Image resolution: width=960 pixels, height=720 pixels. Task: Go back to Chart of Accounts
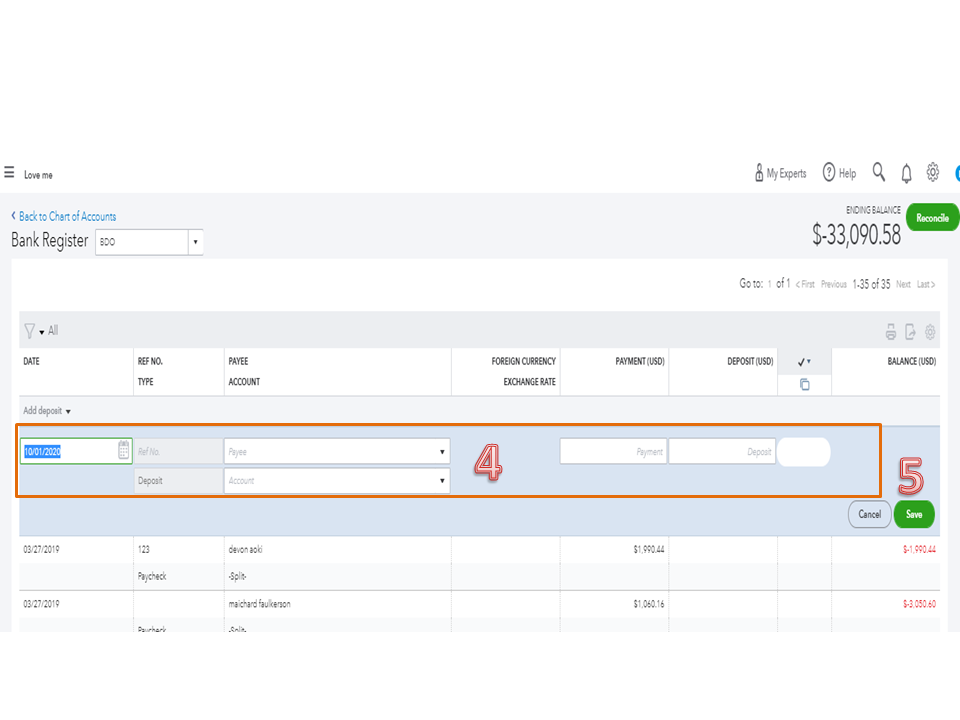[x=64, y=216]
